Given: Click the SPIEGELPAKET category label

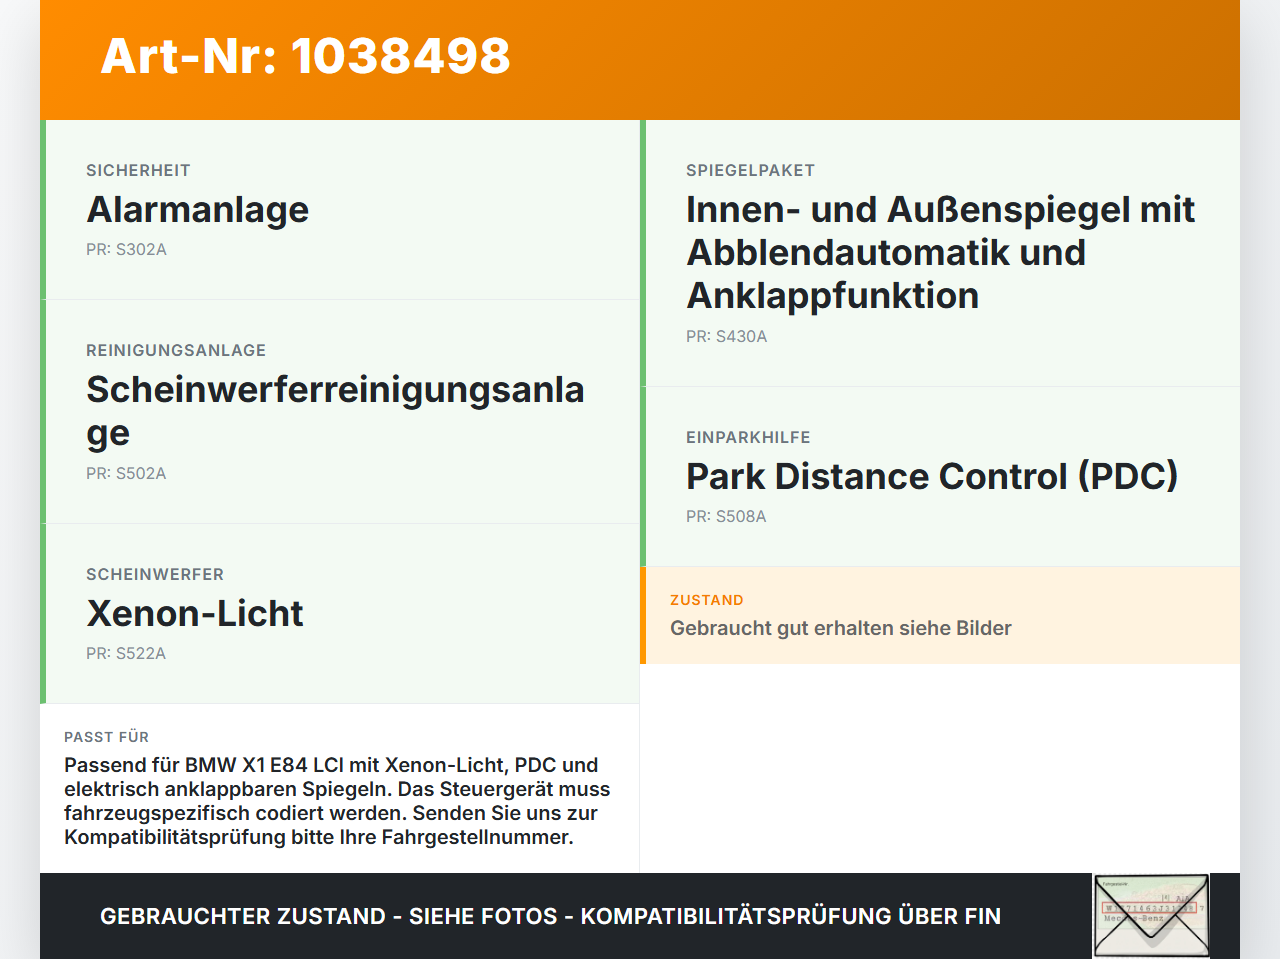Looking at the screenshot, I should [750, 170].
